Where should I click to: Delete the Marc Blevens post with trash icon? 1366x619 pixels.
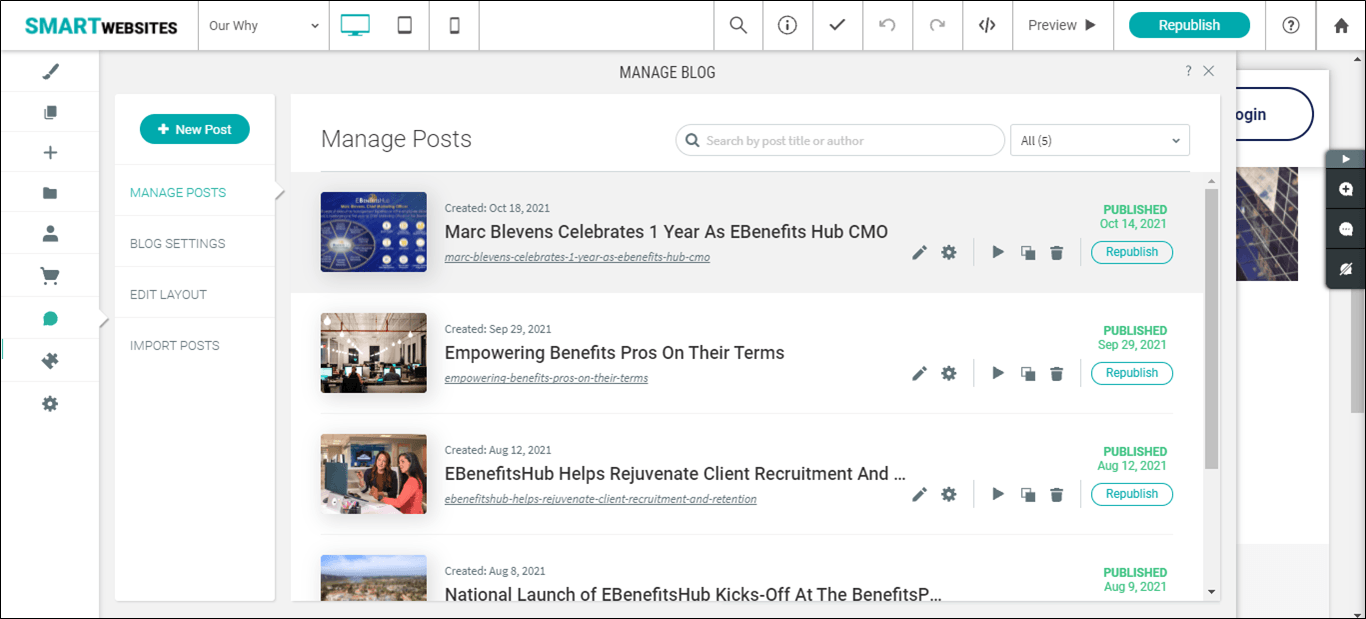point(1057,252)
